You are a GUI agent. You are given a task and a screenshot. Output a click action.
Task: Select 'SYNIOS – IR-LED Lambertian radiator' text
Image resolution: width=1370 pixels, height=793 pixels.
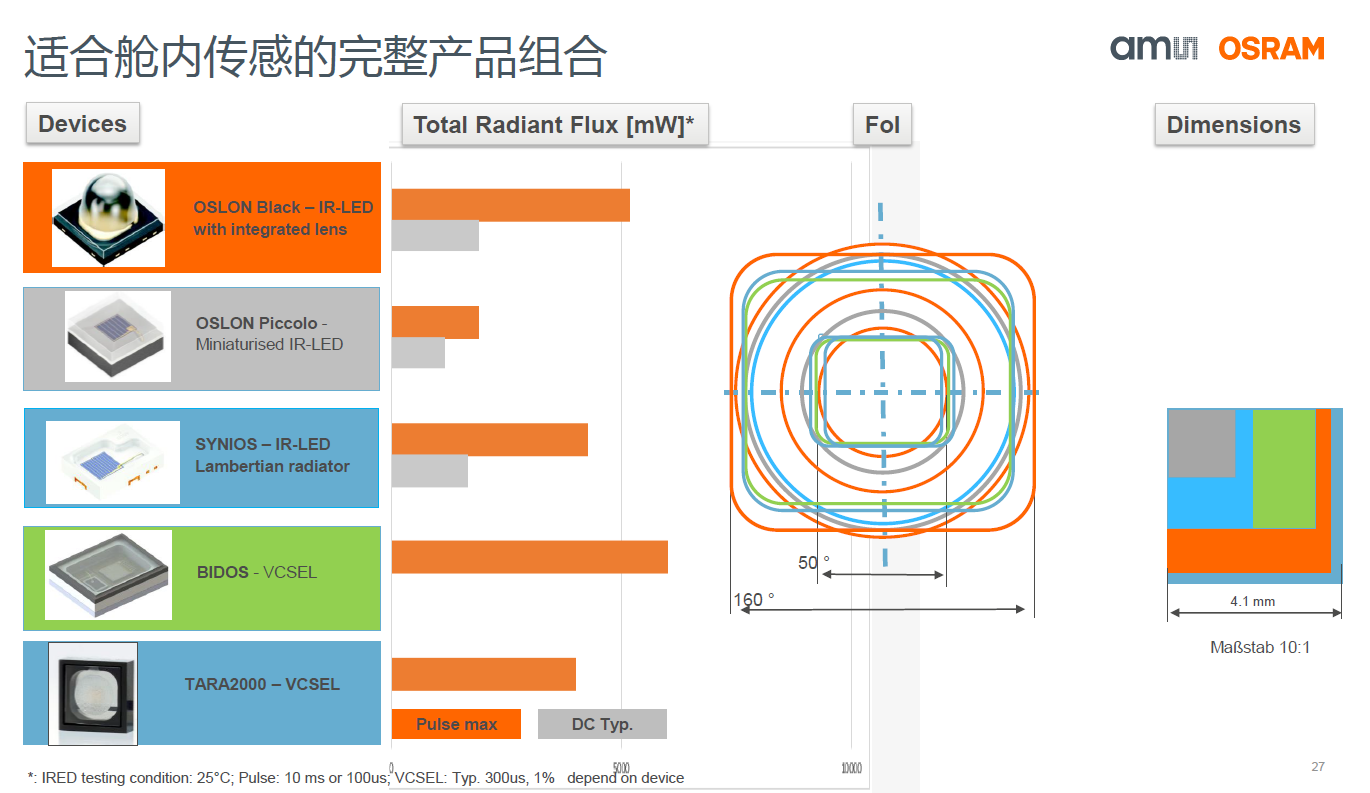272,455
